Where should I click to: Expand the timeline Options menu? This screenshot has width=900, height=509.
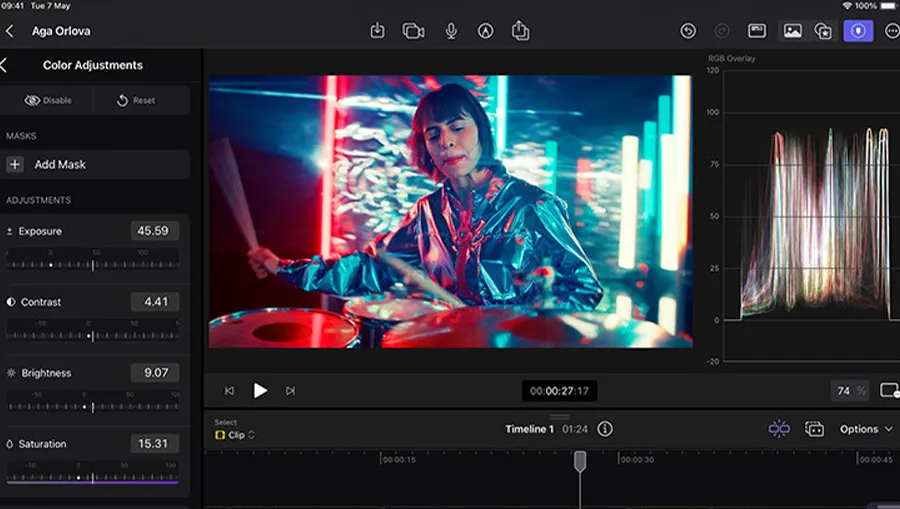[866, 429]
